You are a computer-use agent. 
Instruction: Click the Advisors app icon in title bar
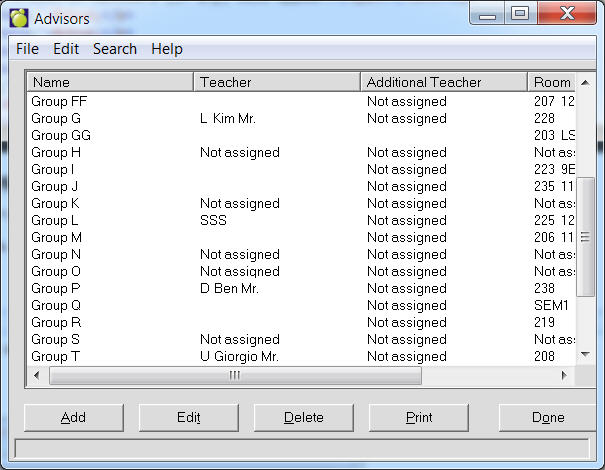click(18, 17)
